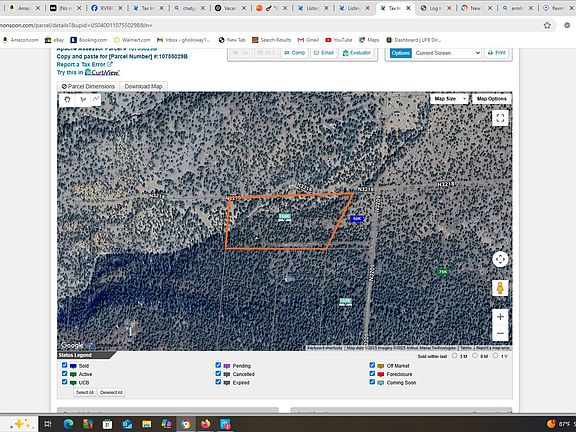Click the Comp button
The height and width of the screenshot is (432, 576).
(295, 53)
